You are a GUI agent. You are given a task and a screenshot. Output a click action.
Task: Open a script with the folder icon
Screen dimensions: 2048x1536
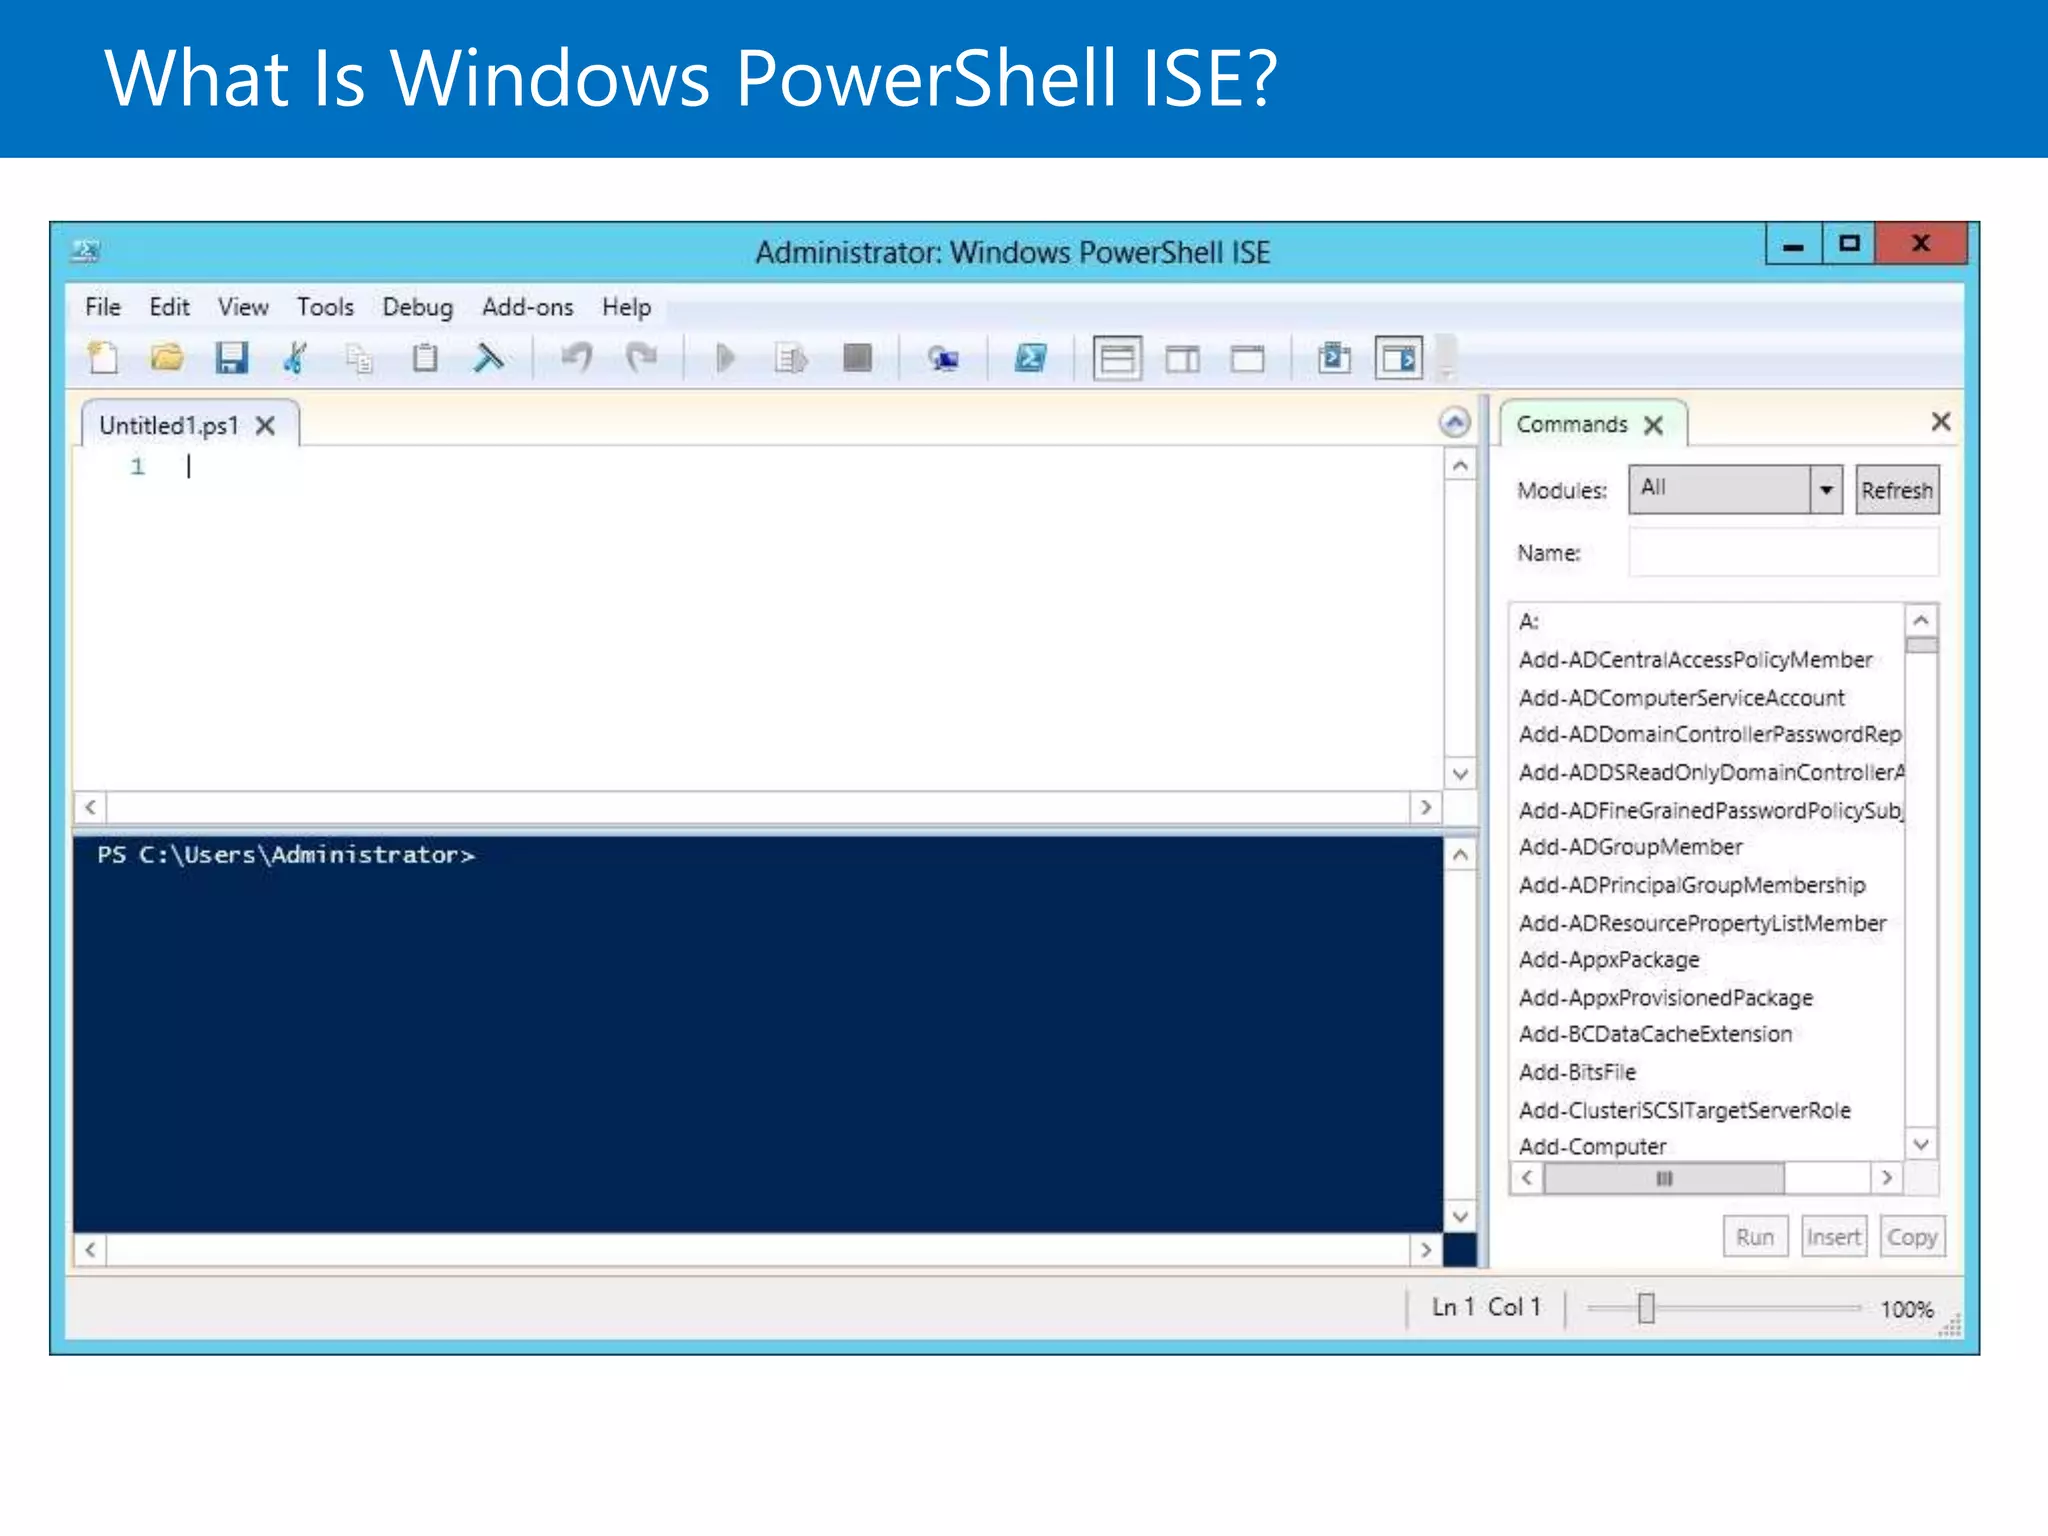pos(167,357)
